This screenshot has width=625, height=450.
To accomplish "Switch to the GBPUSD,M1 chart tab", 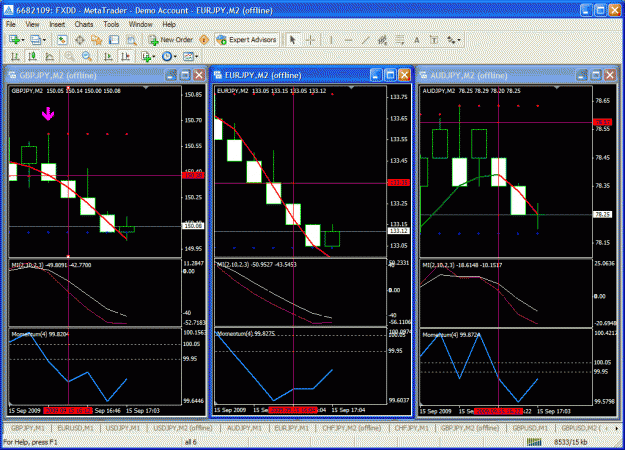I will click(x=530, y=428).
